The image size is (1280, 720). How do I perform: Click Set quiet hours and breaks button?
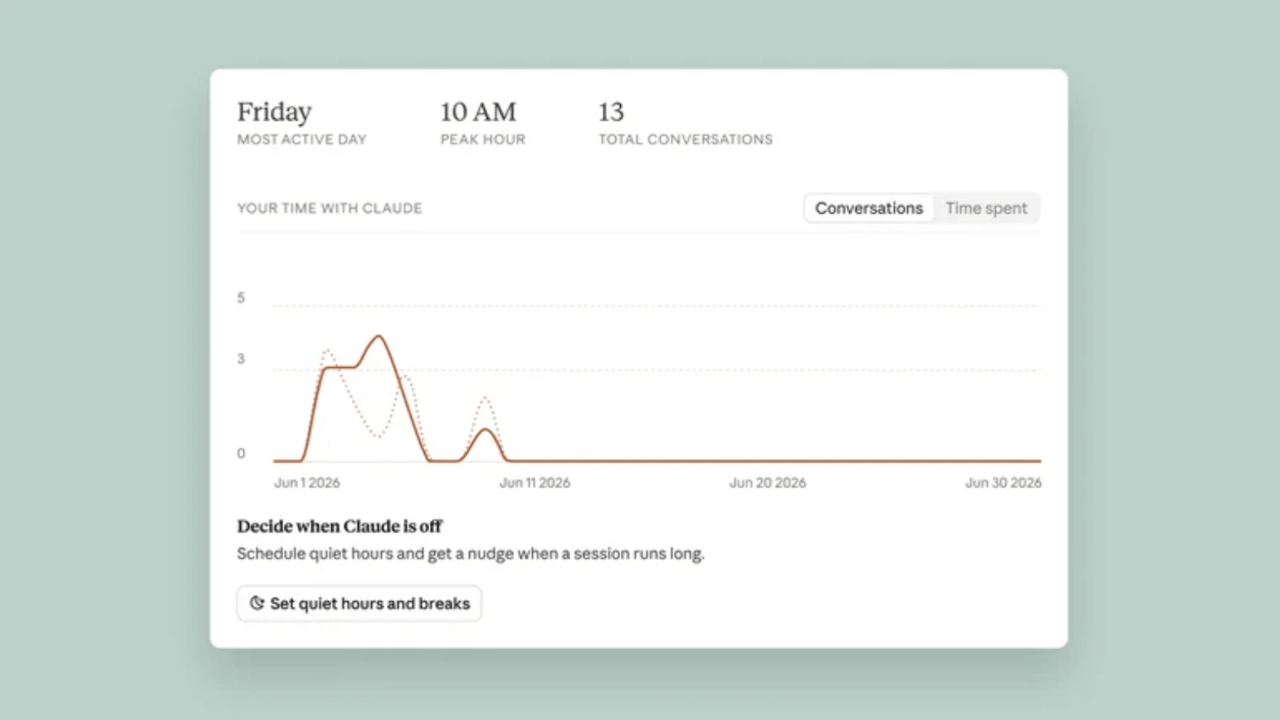359,604
